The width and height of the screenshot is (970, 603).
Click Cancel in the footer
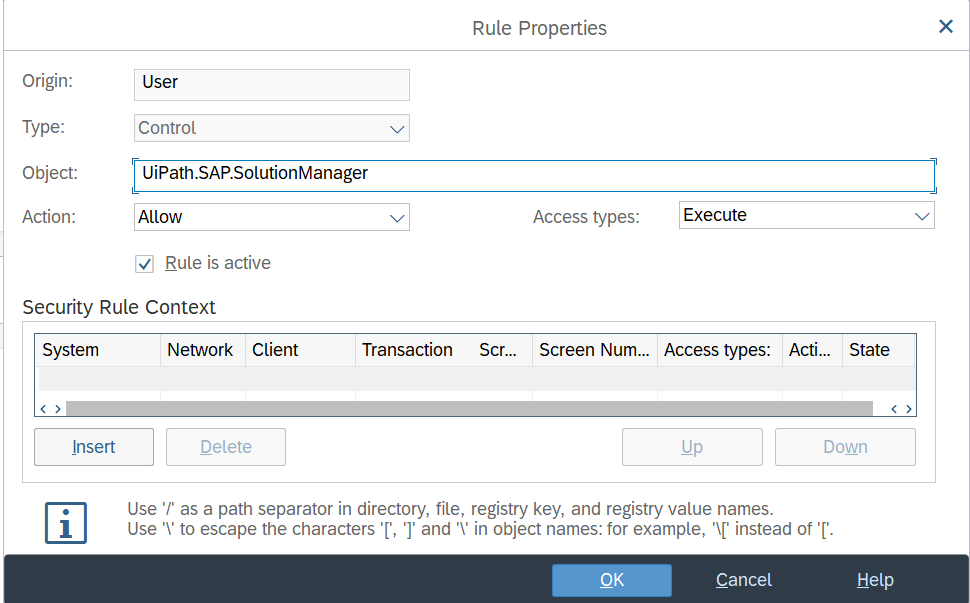pos(743,580)
